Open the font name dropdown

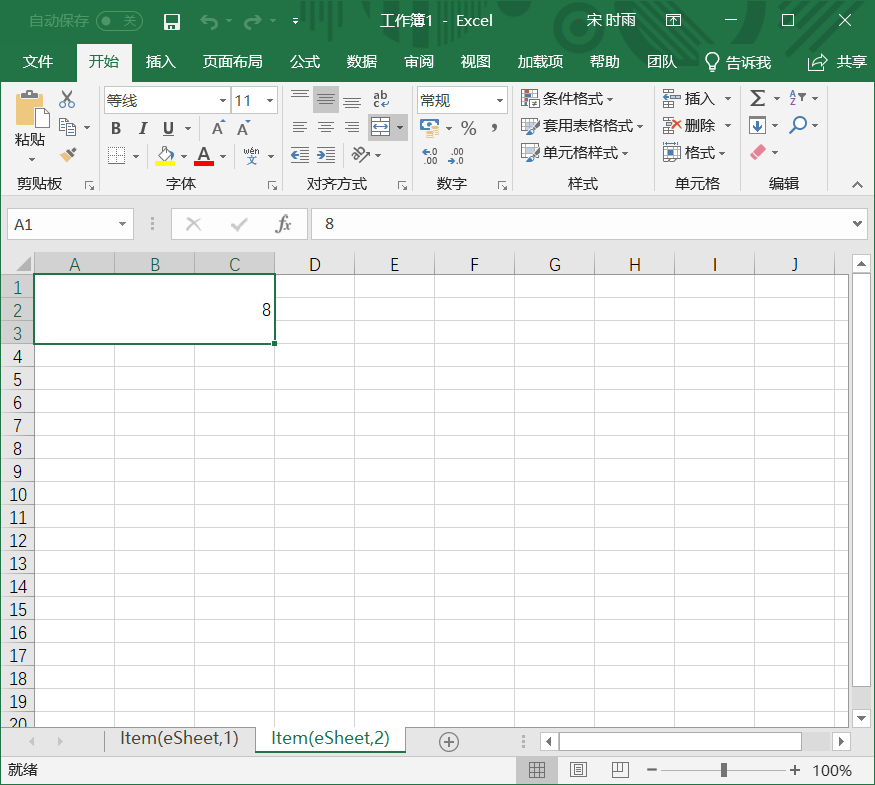(x=223, y=101)
